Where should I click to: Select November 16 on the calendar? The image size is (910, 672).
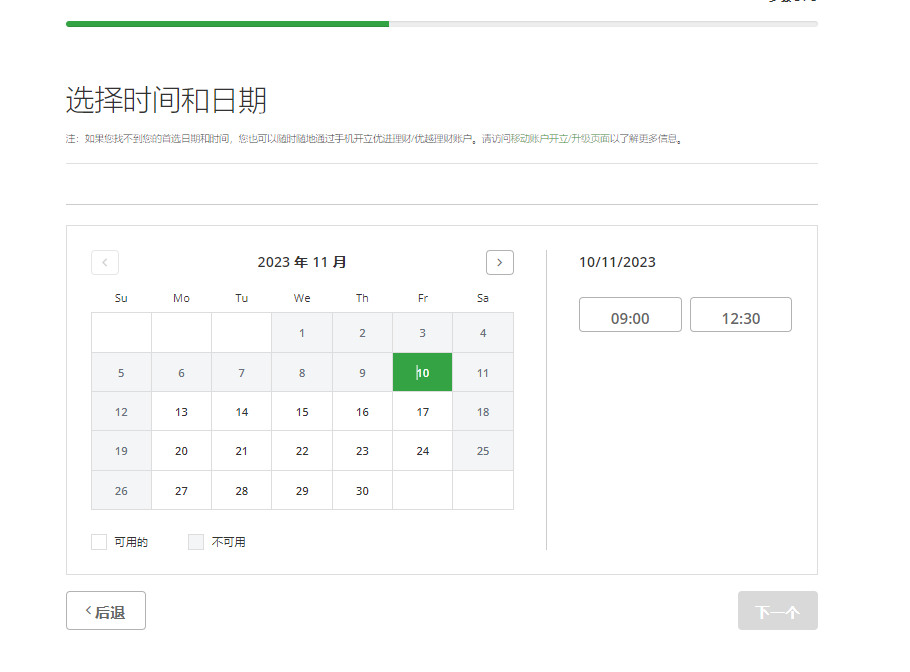(362, 412)
